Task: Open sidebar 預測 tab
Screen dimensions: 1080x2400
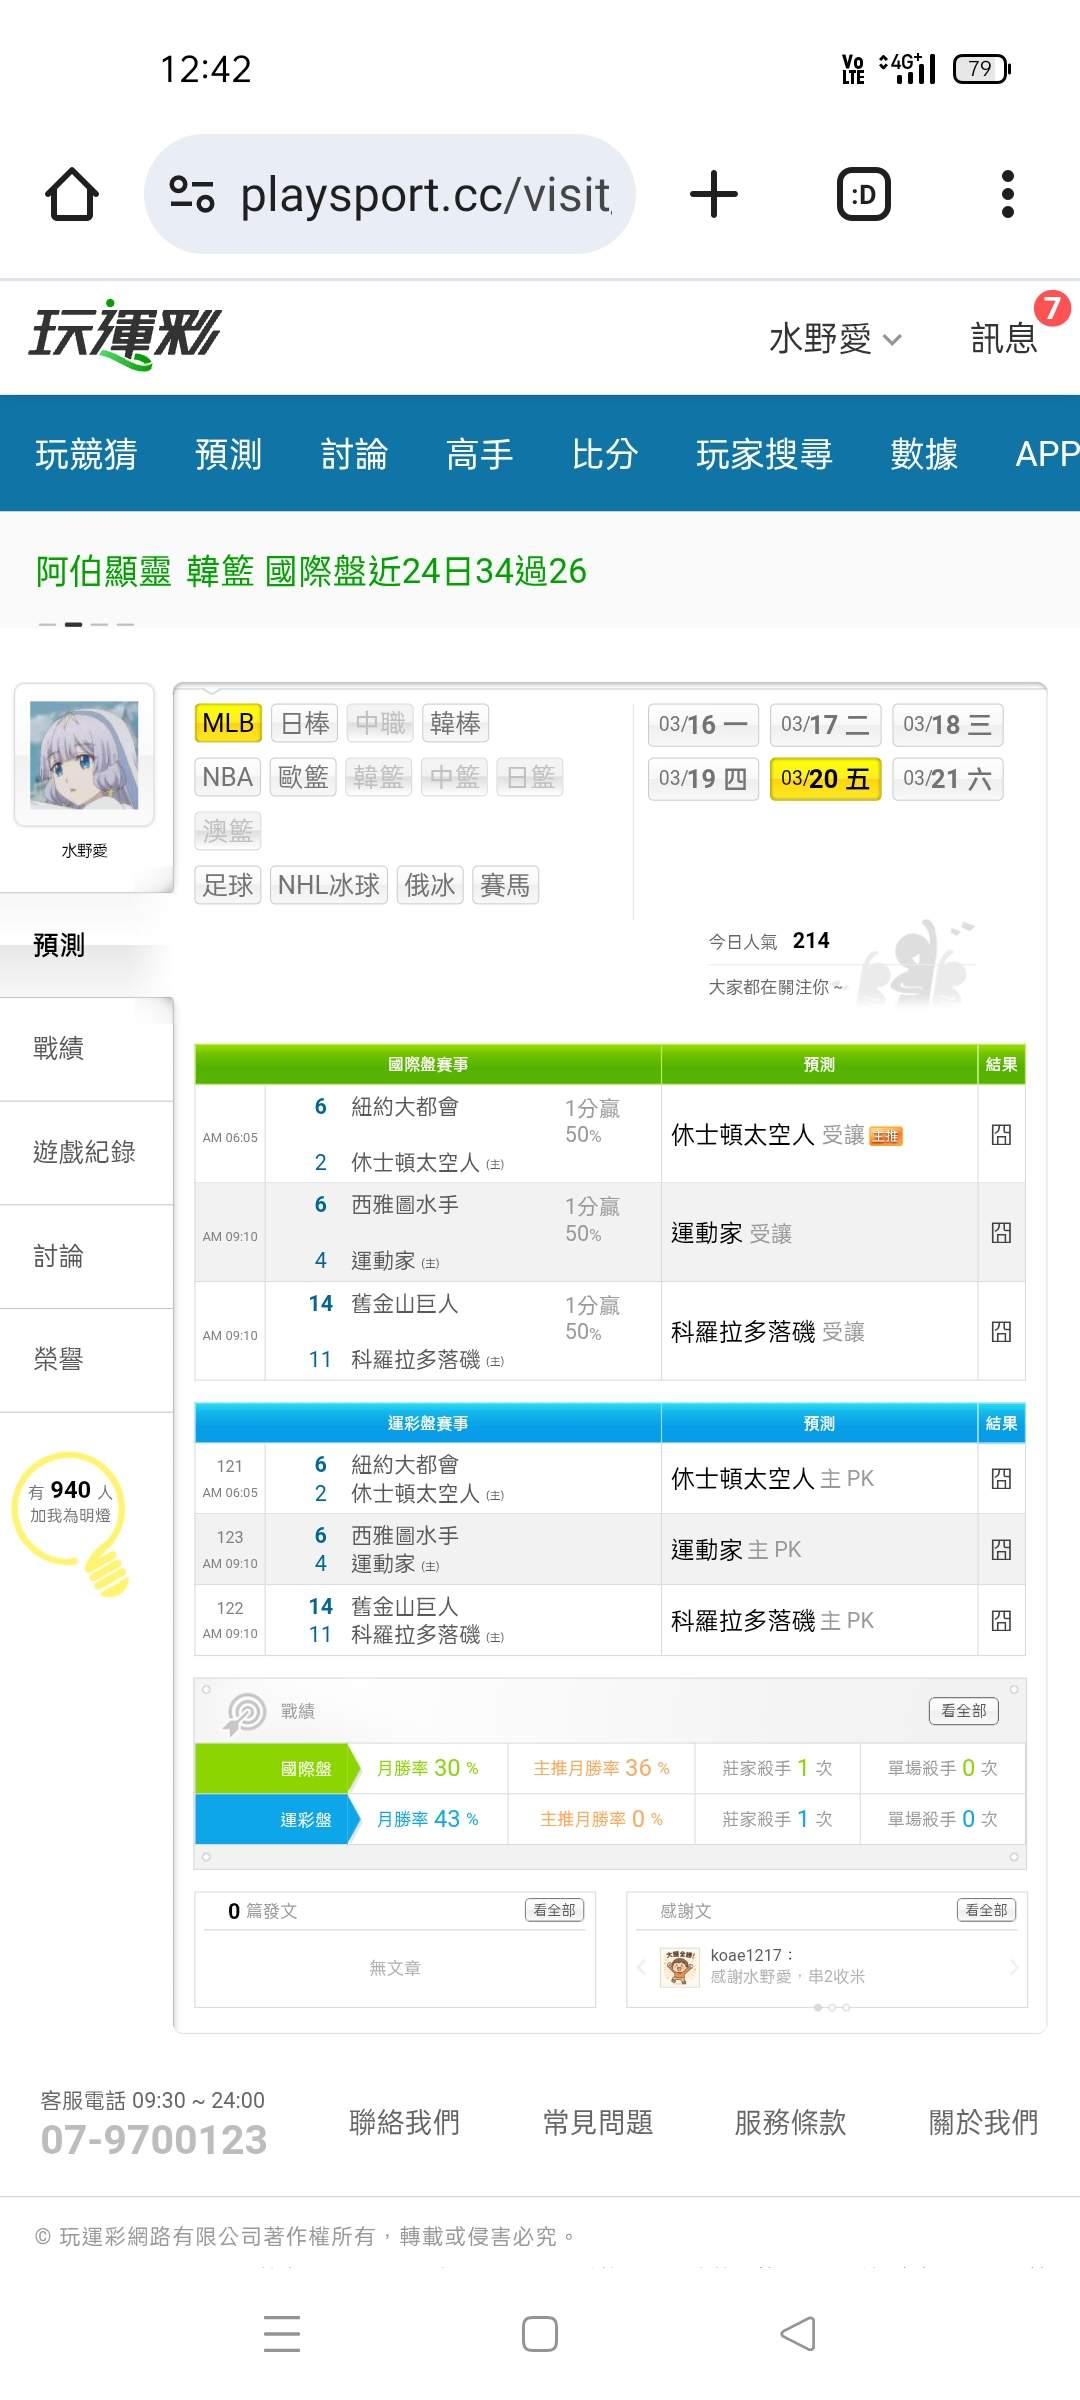Action: [x=86, y=945]
